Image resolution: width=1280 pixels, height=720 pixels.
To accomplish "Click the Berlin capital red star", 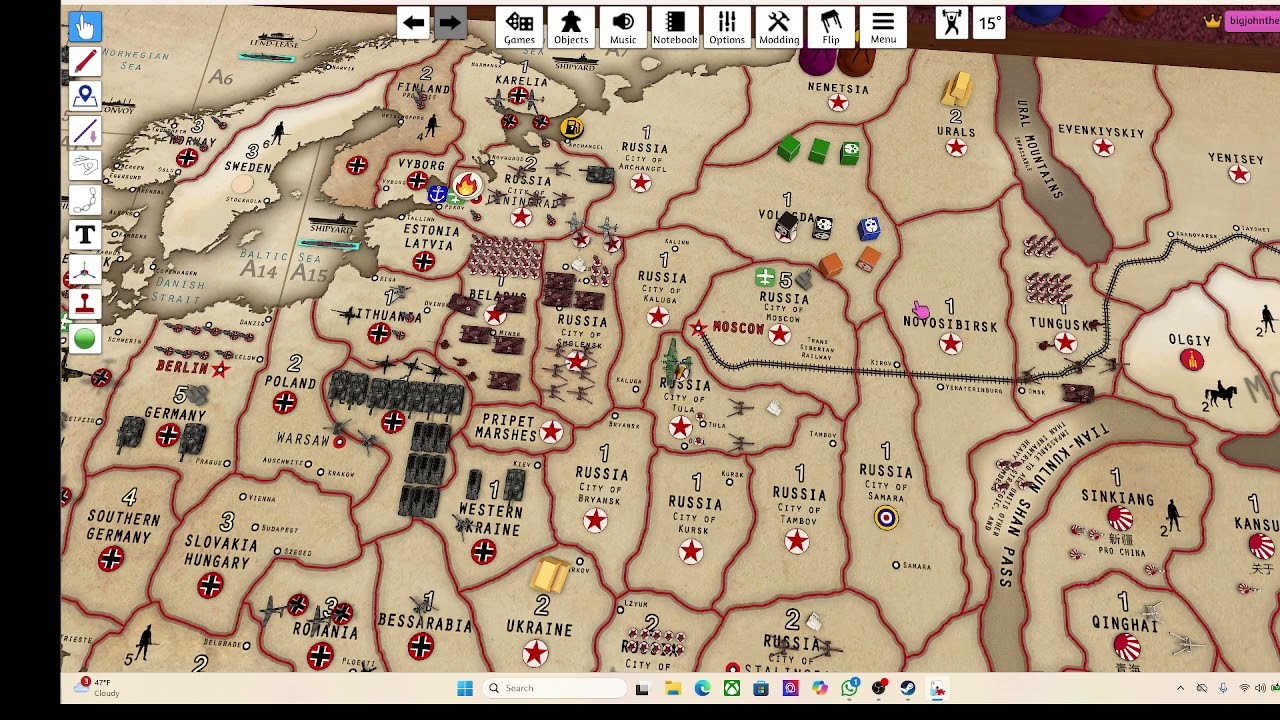I will (220, 369).
